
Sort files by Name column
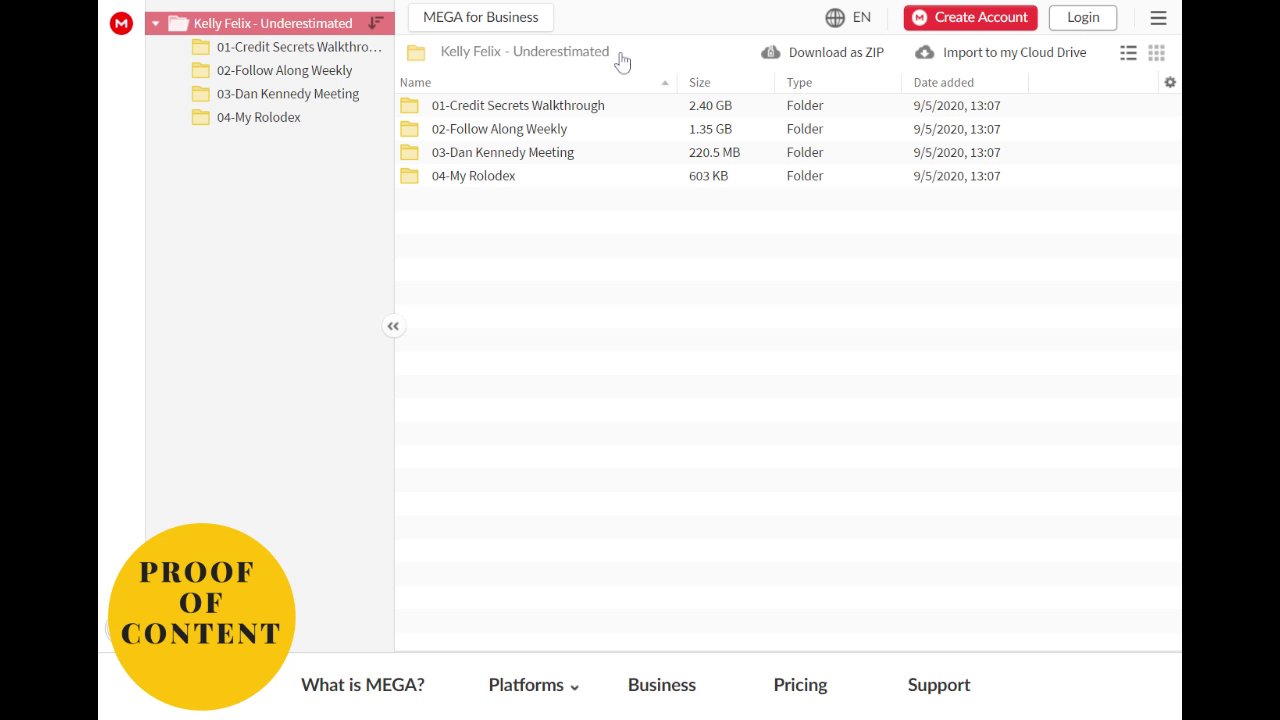(416, 82)
